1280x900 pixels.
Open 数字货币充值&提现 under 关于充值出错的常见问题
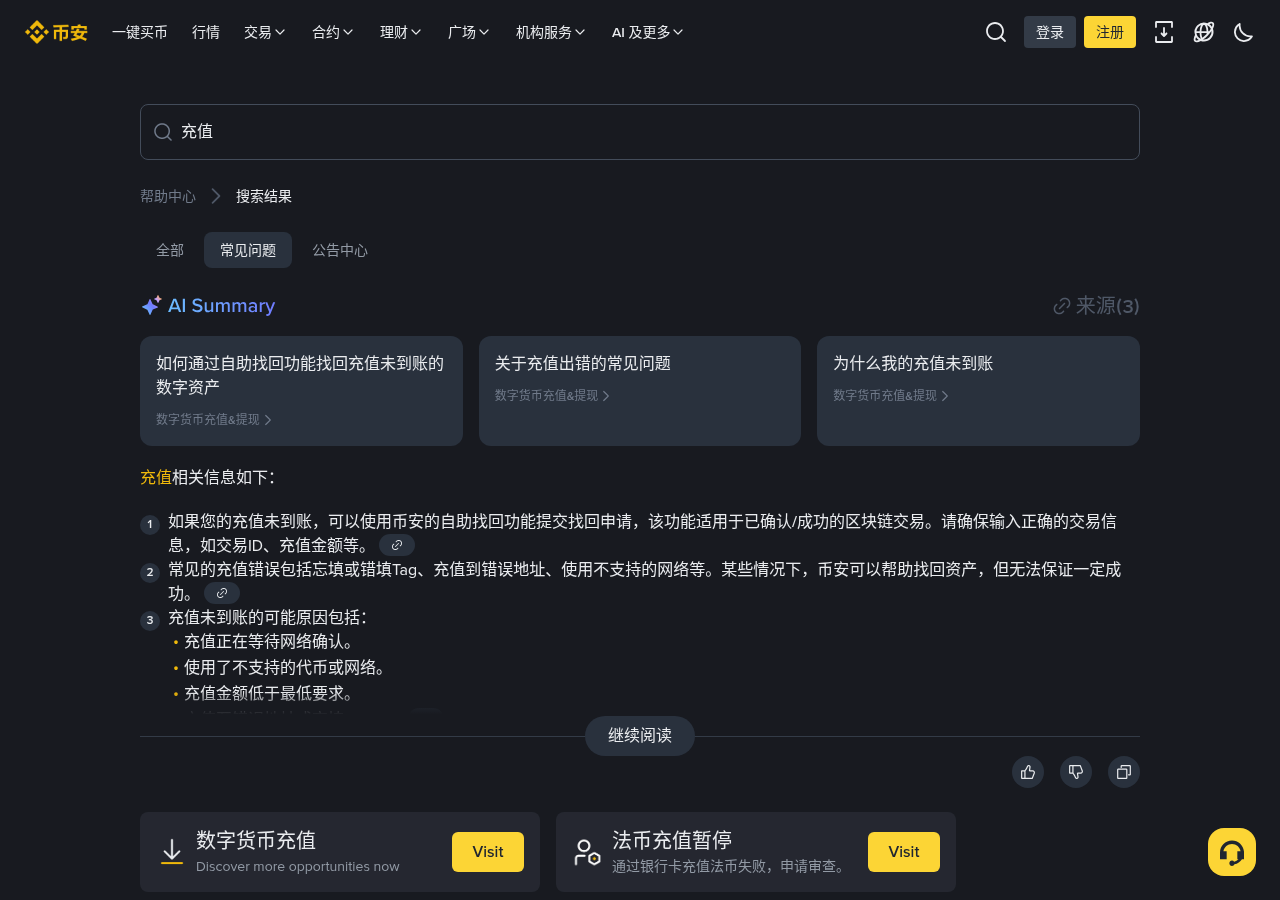552,395
